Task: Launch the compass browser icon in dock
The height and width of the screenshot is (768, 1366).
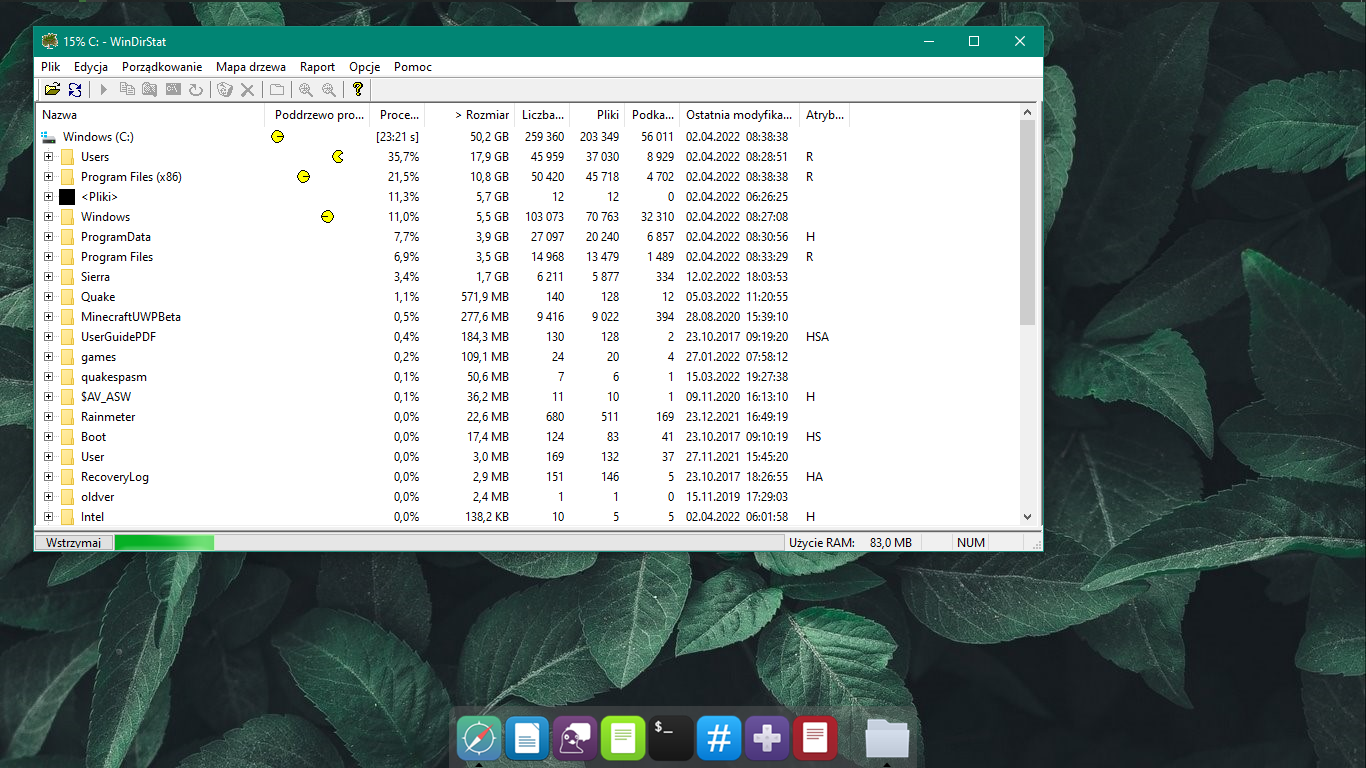Action: tap(479, 739)
